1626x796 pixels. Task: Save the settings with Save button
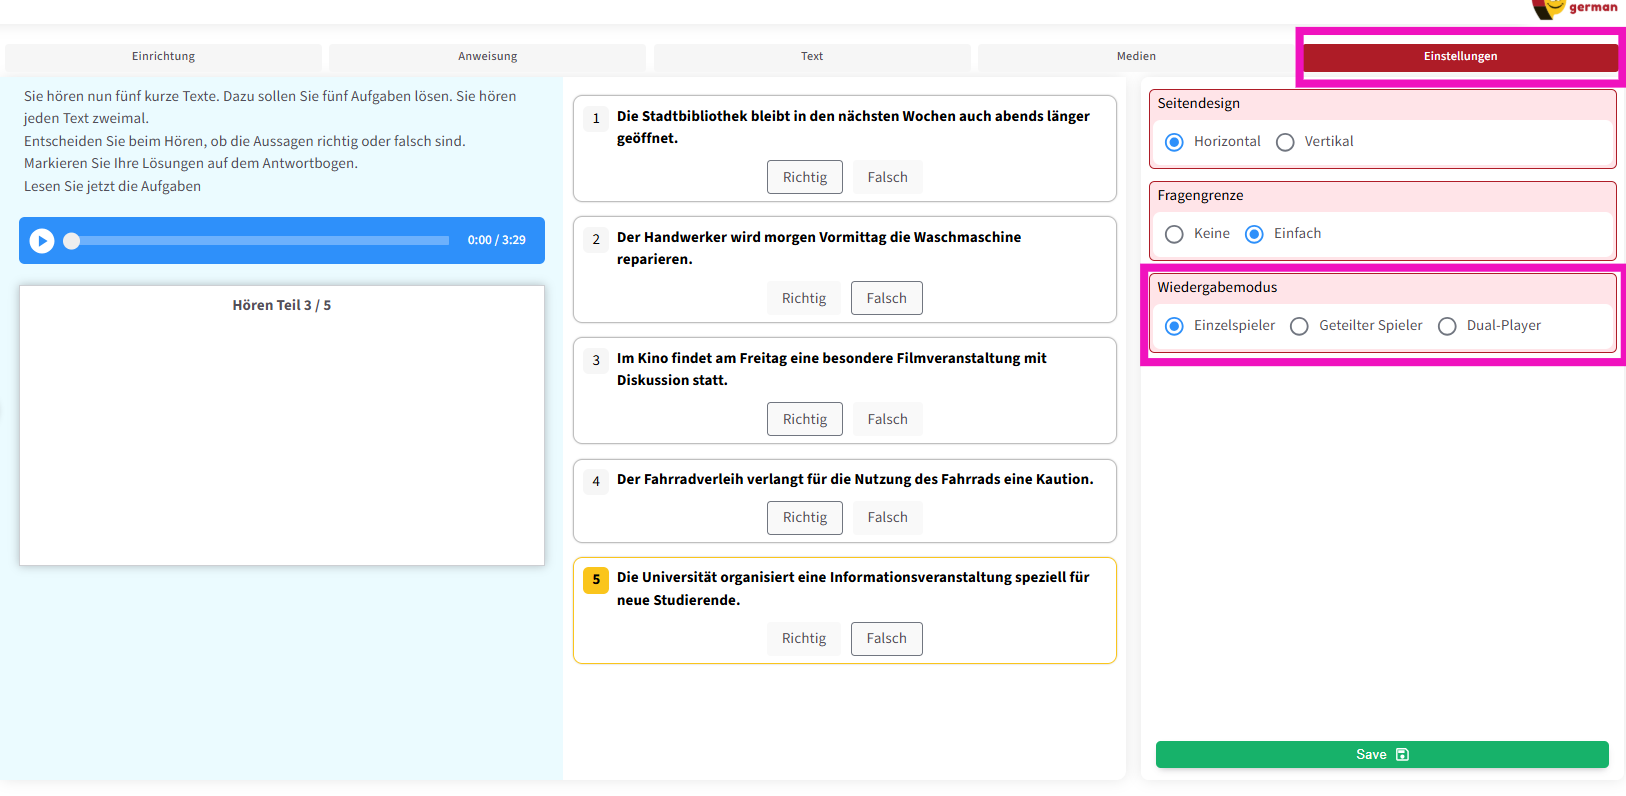pyautogui.click(x=1381, y=755)
